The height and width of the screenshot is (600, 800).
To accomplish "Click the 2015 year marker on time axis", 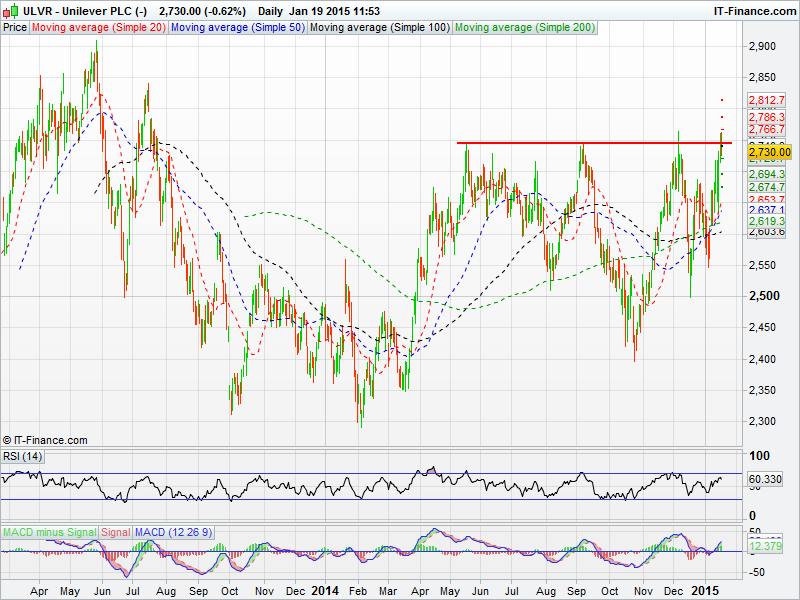I will point(706,591).
